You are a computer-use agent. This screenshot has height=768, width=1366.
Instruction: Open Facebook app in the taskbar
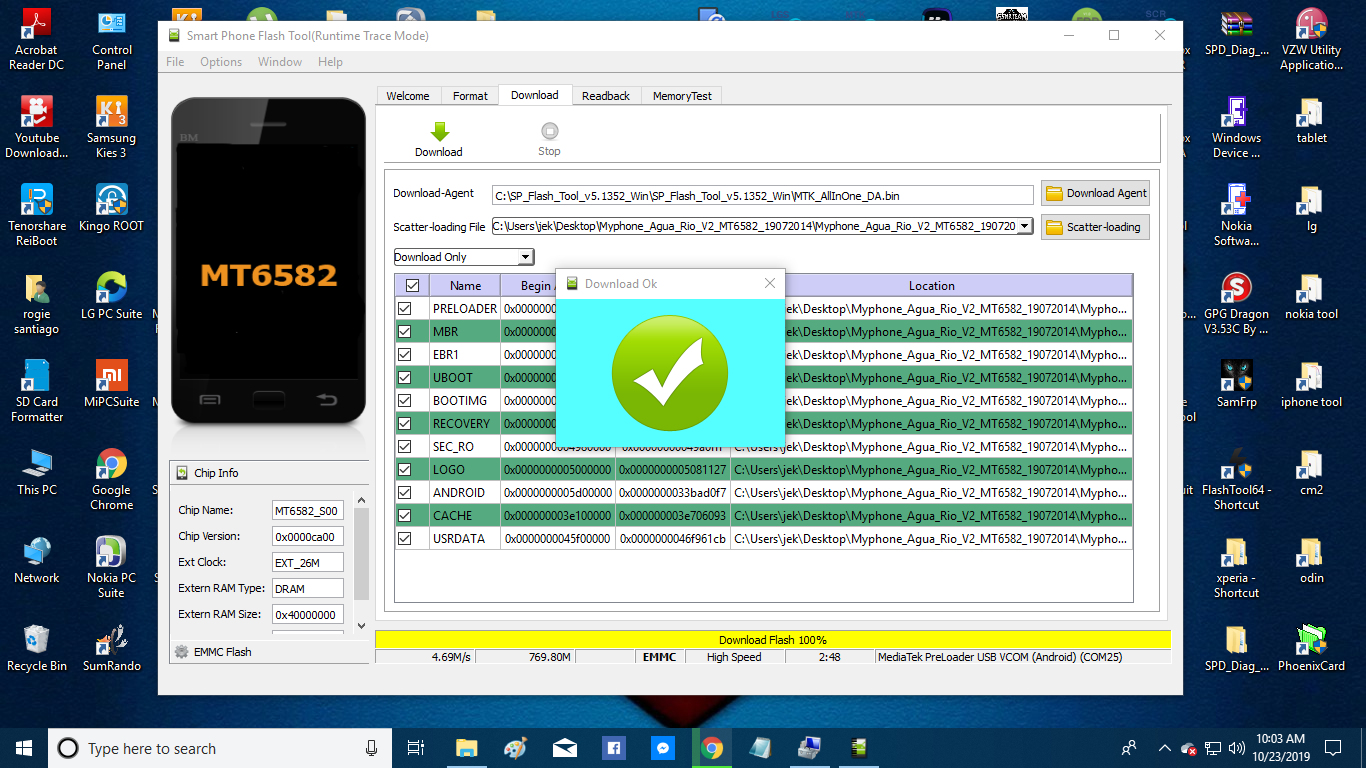[613, 748]
